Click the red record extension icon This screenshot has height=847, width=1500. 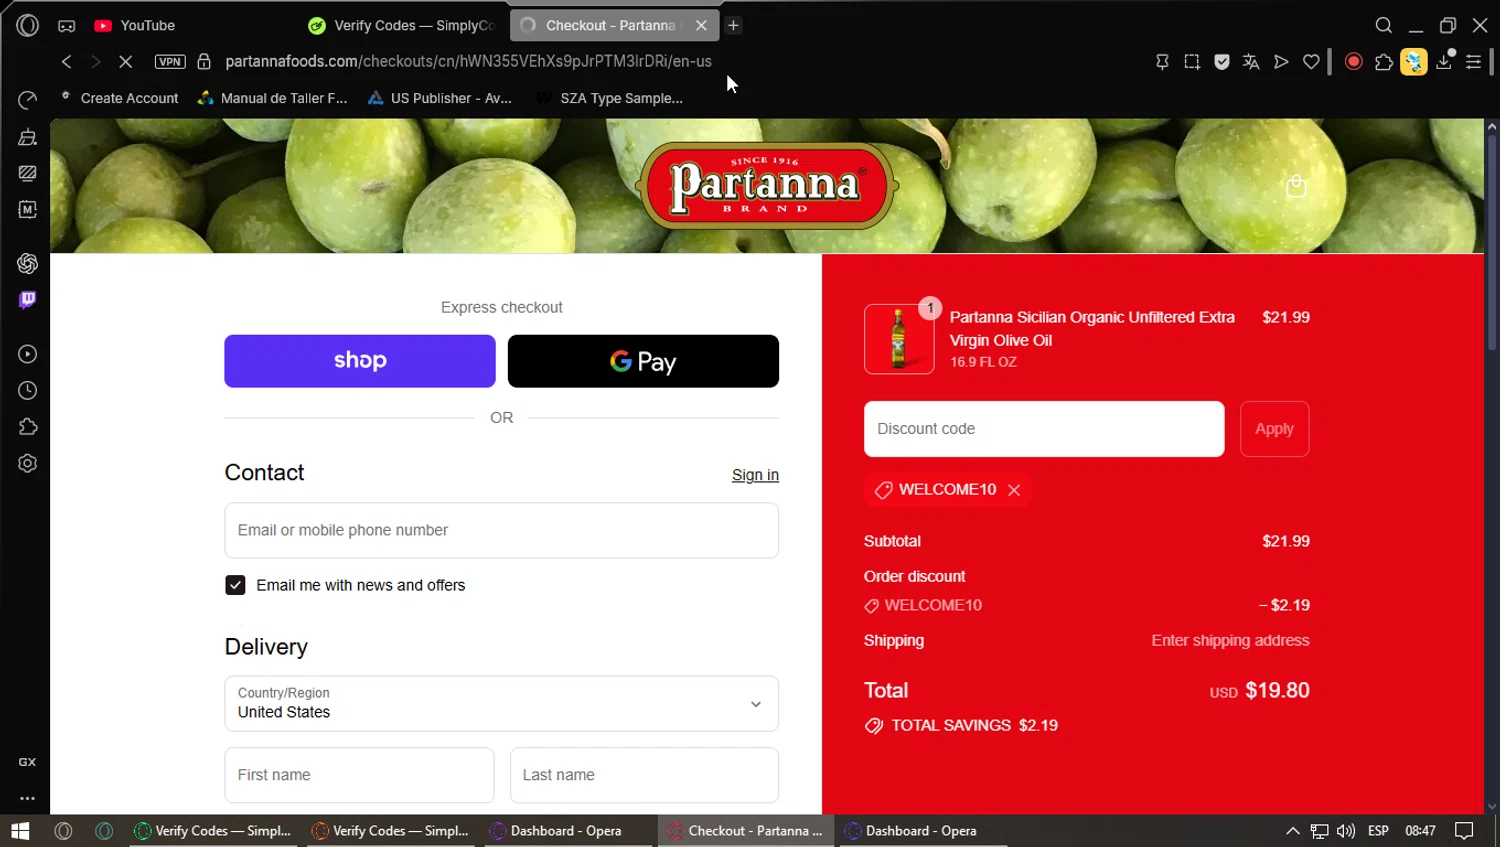pyautogui.click(x=1354, y=62)
